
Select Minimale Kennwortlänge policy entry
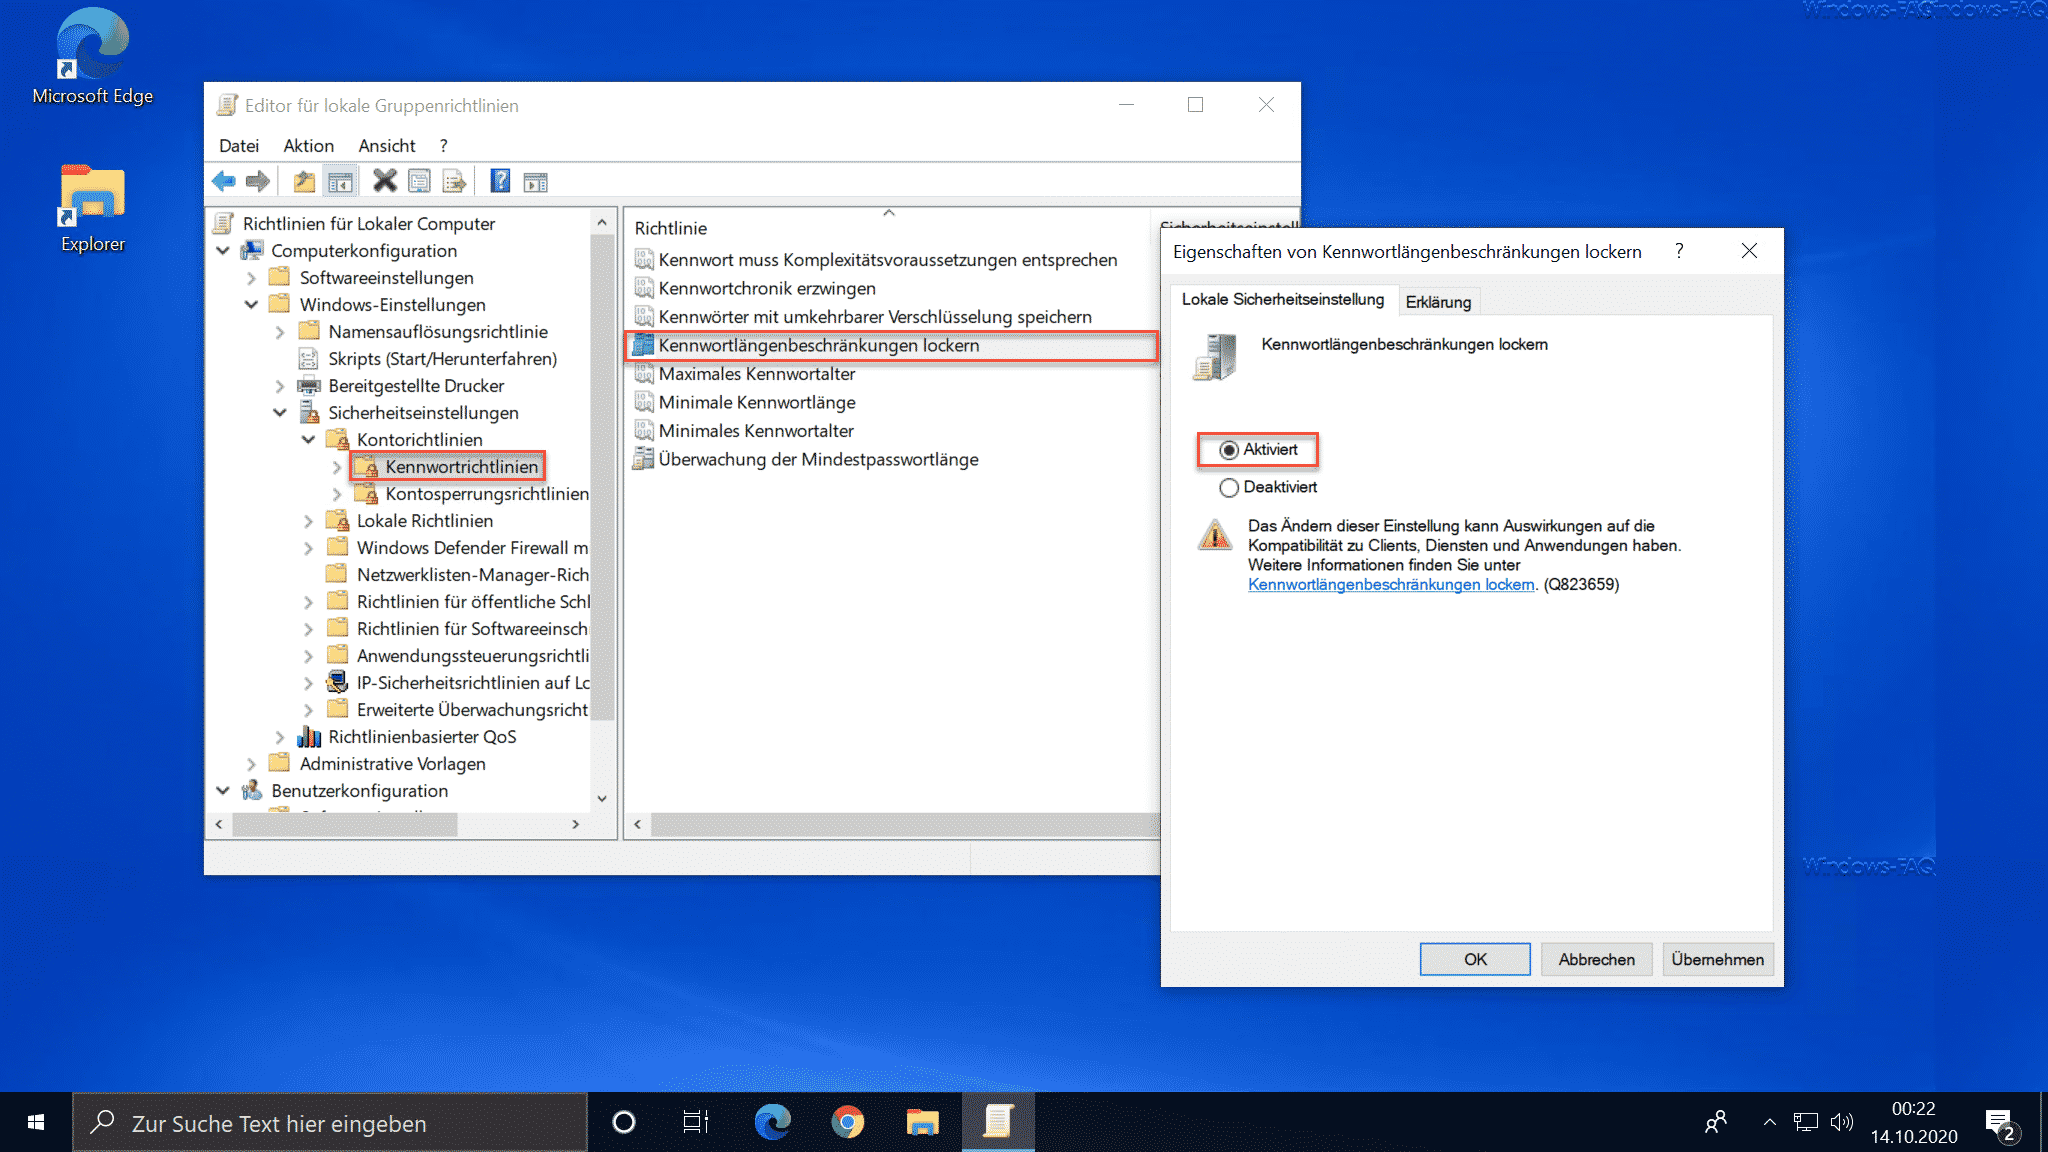(756, 402)
